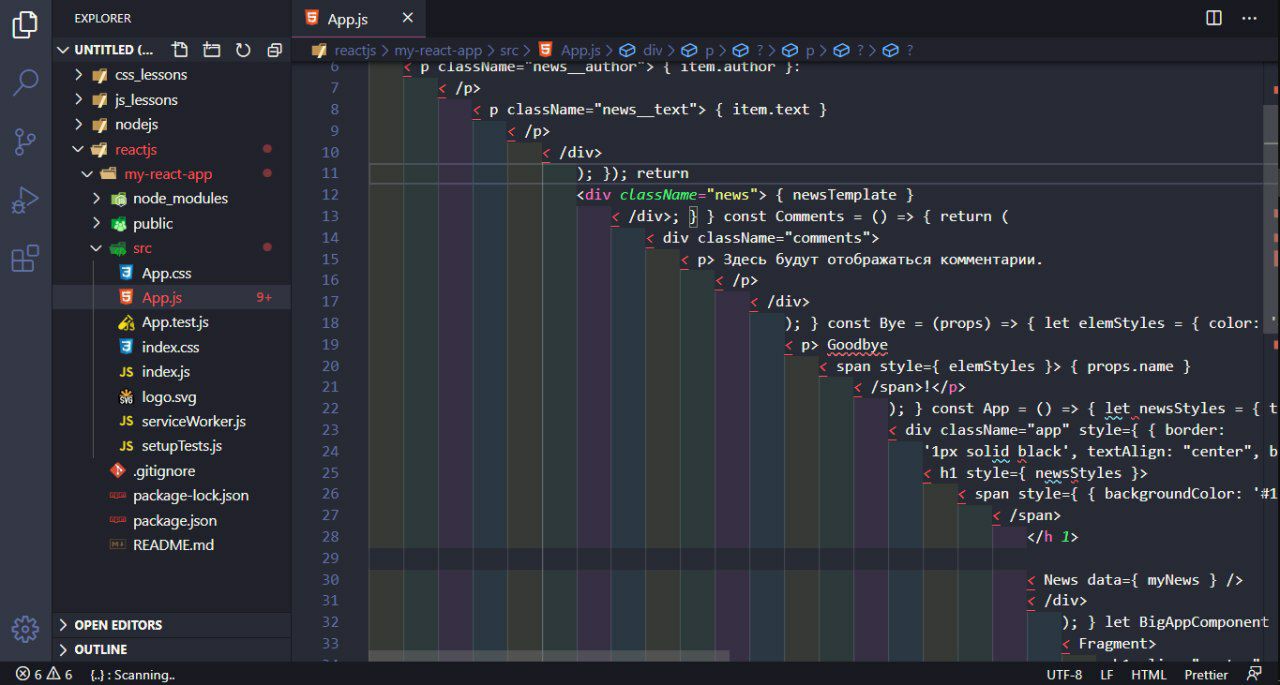Click the New Folder icon in Explorer
The width and height of the screenshot is (1280, 685).
pos(211,49)
